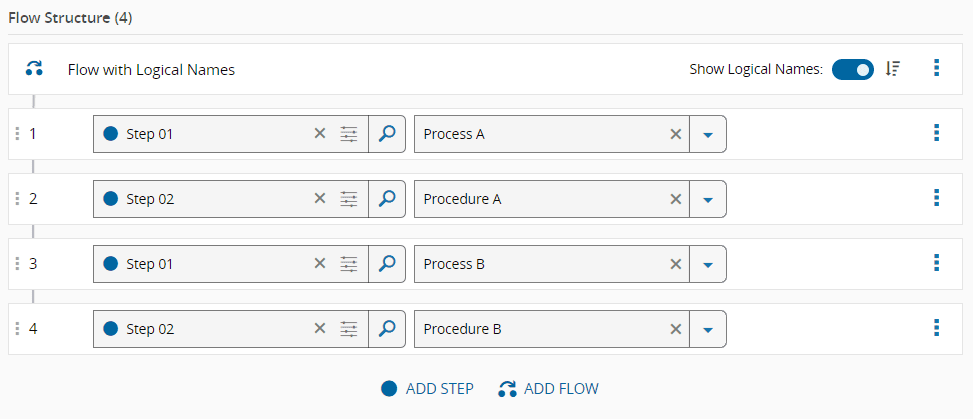This screenshot has height=419, width=973.
Task: Click the search magnifier in row 3
Action: coord(387,264)
